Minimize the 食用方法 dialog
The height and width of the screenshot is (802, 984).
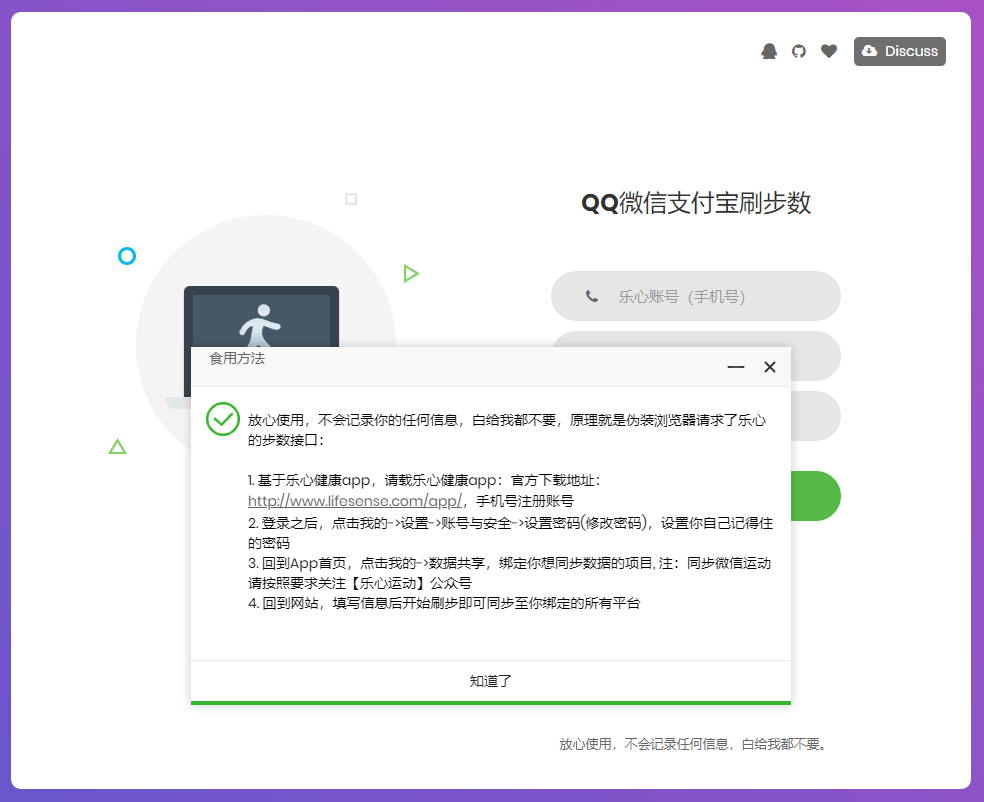735,367
